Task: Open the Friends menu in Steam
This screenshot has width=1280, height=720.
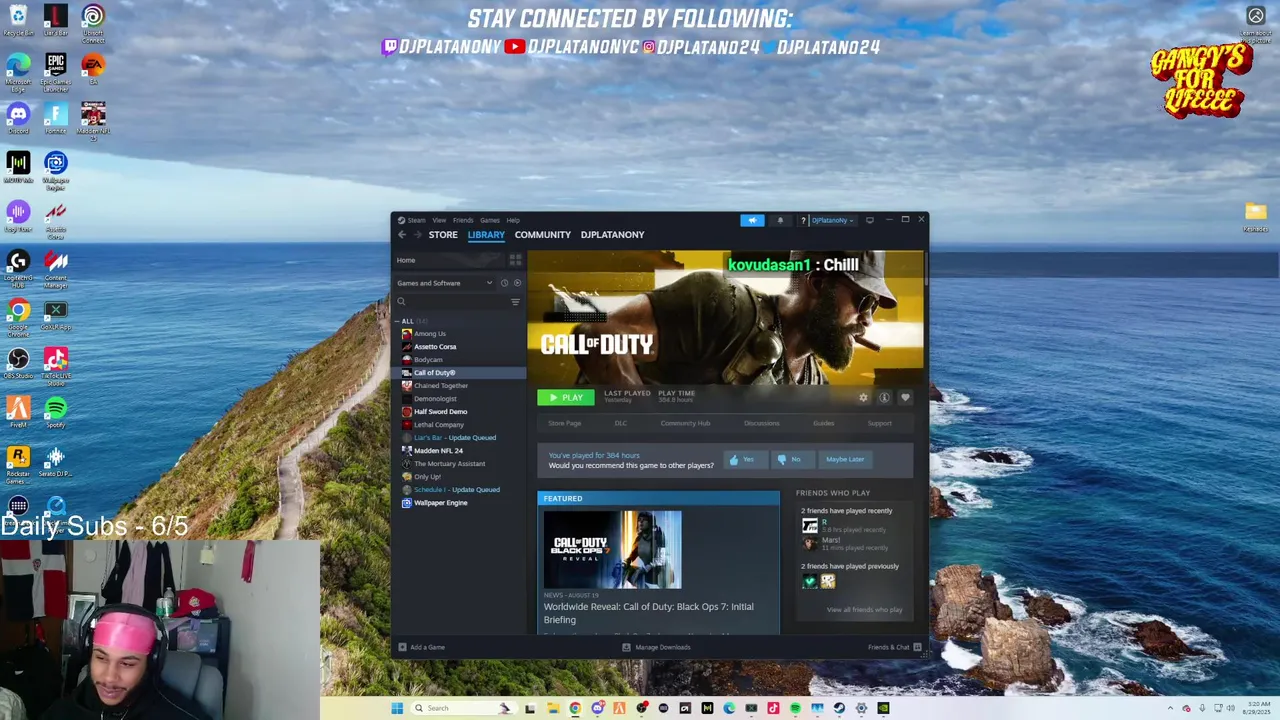Action: tap(463, 220)
